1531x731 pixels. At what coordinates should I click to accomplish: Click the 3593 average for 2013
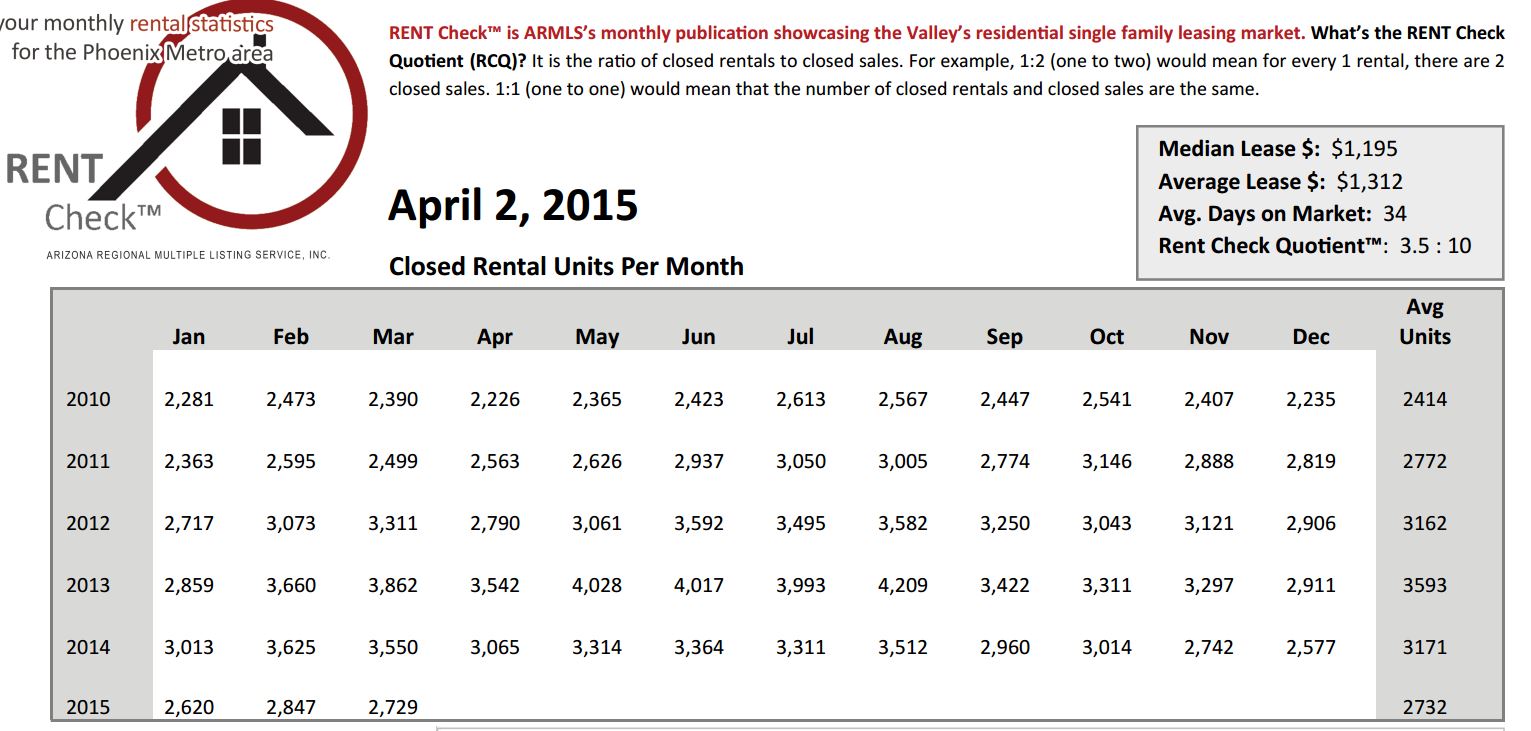tap(1425, 586)
